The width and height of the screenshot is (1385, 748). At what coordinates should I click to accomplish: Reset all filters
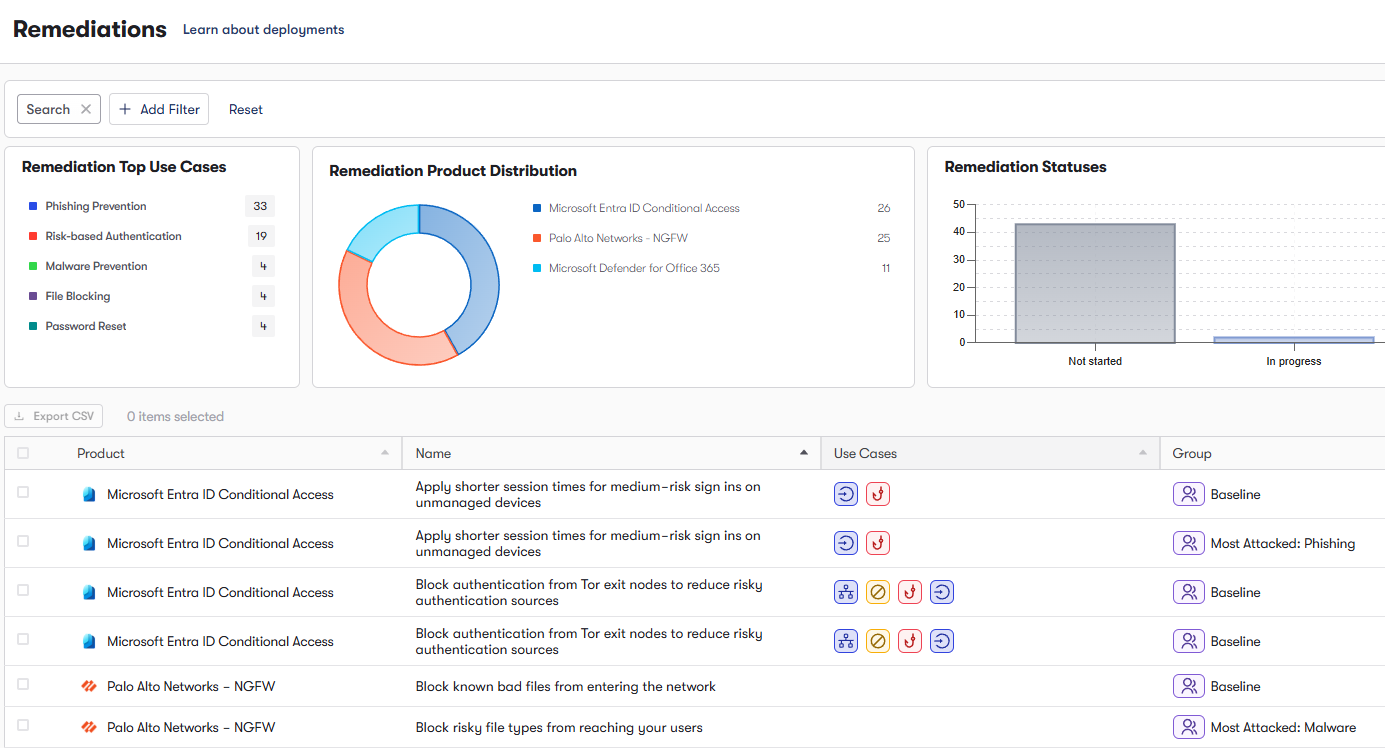click(x=246, y=109)
